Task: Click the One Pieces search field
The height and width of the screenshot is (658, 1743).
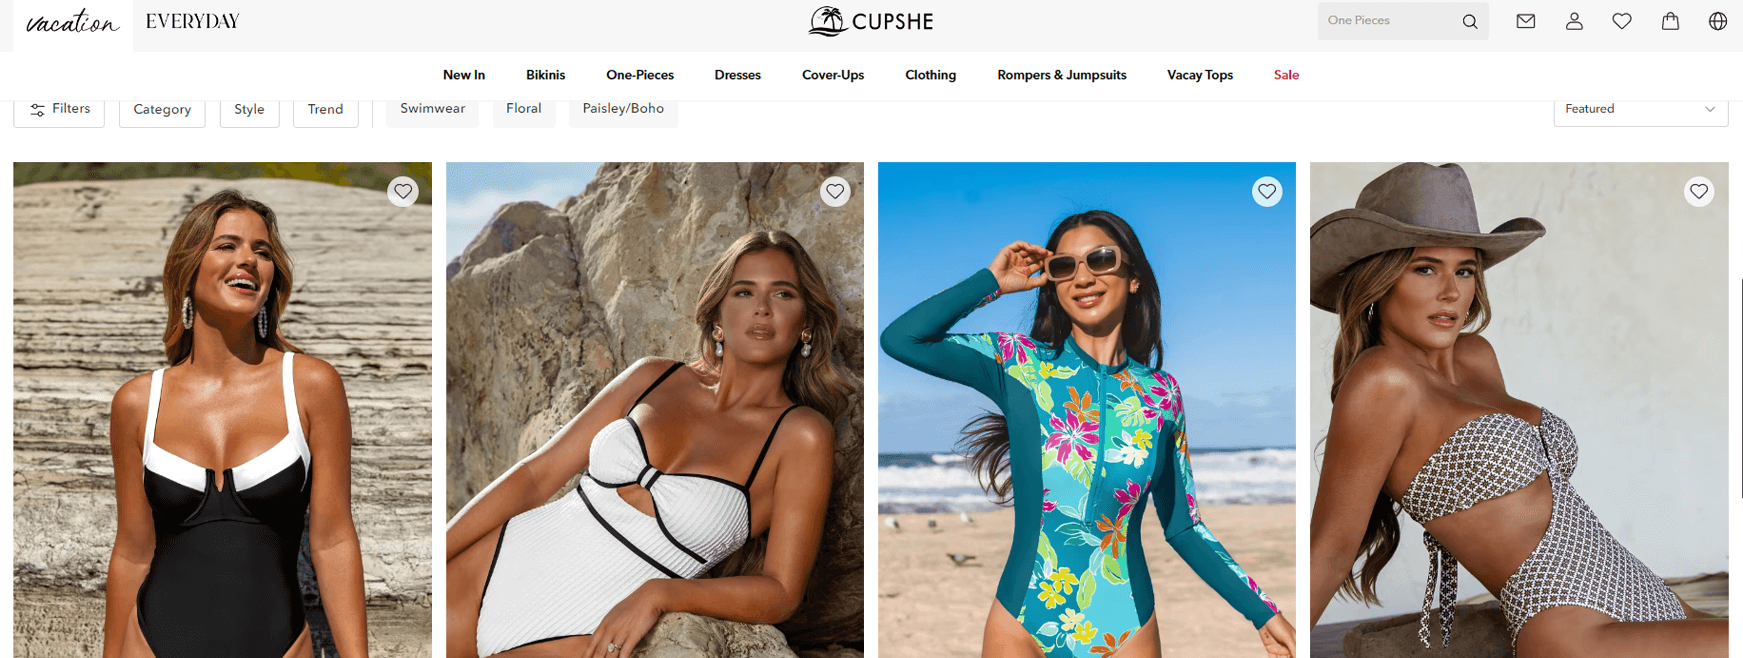Action: 1388,21
